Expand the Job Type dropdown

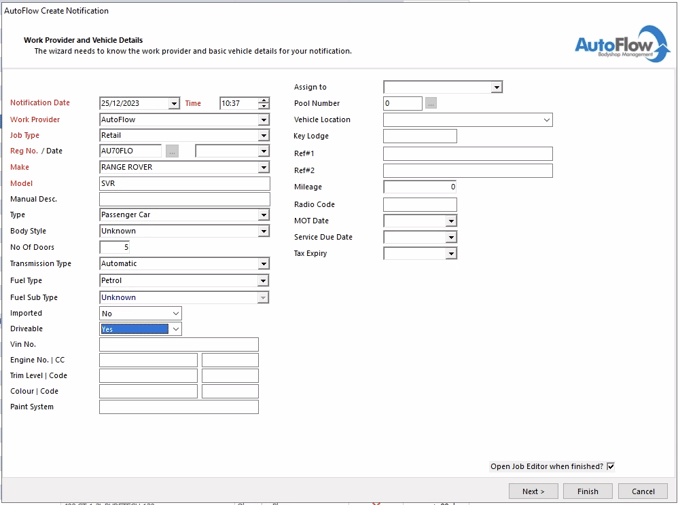click(264, 136)
